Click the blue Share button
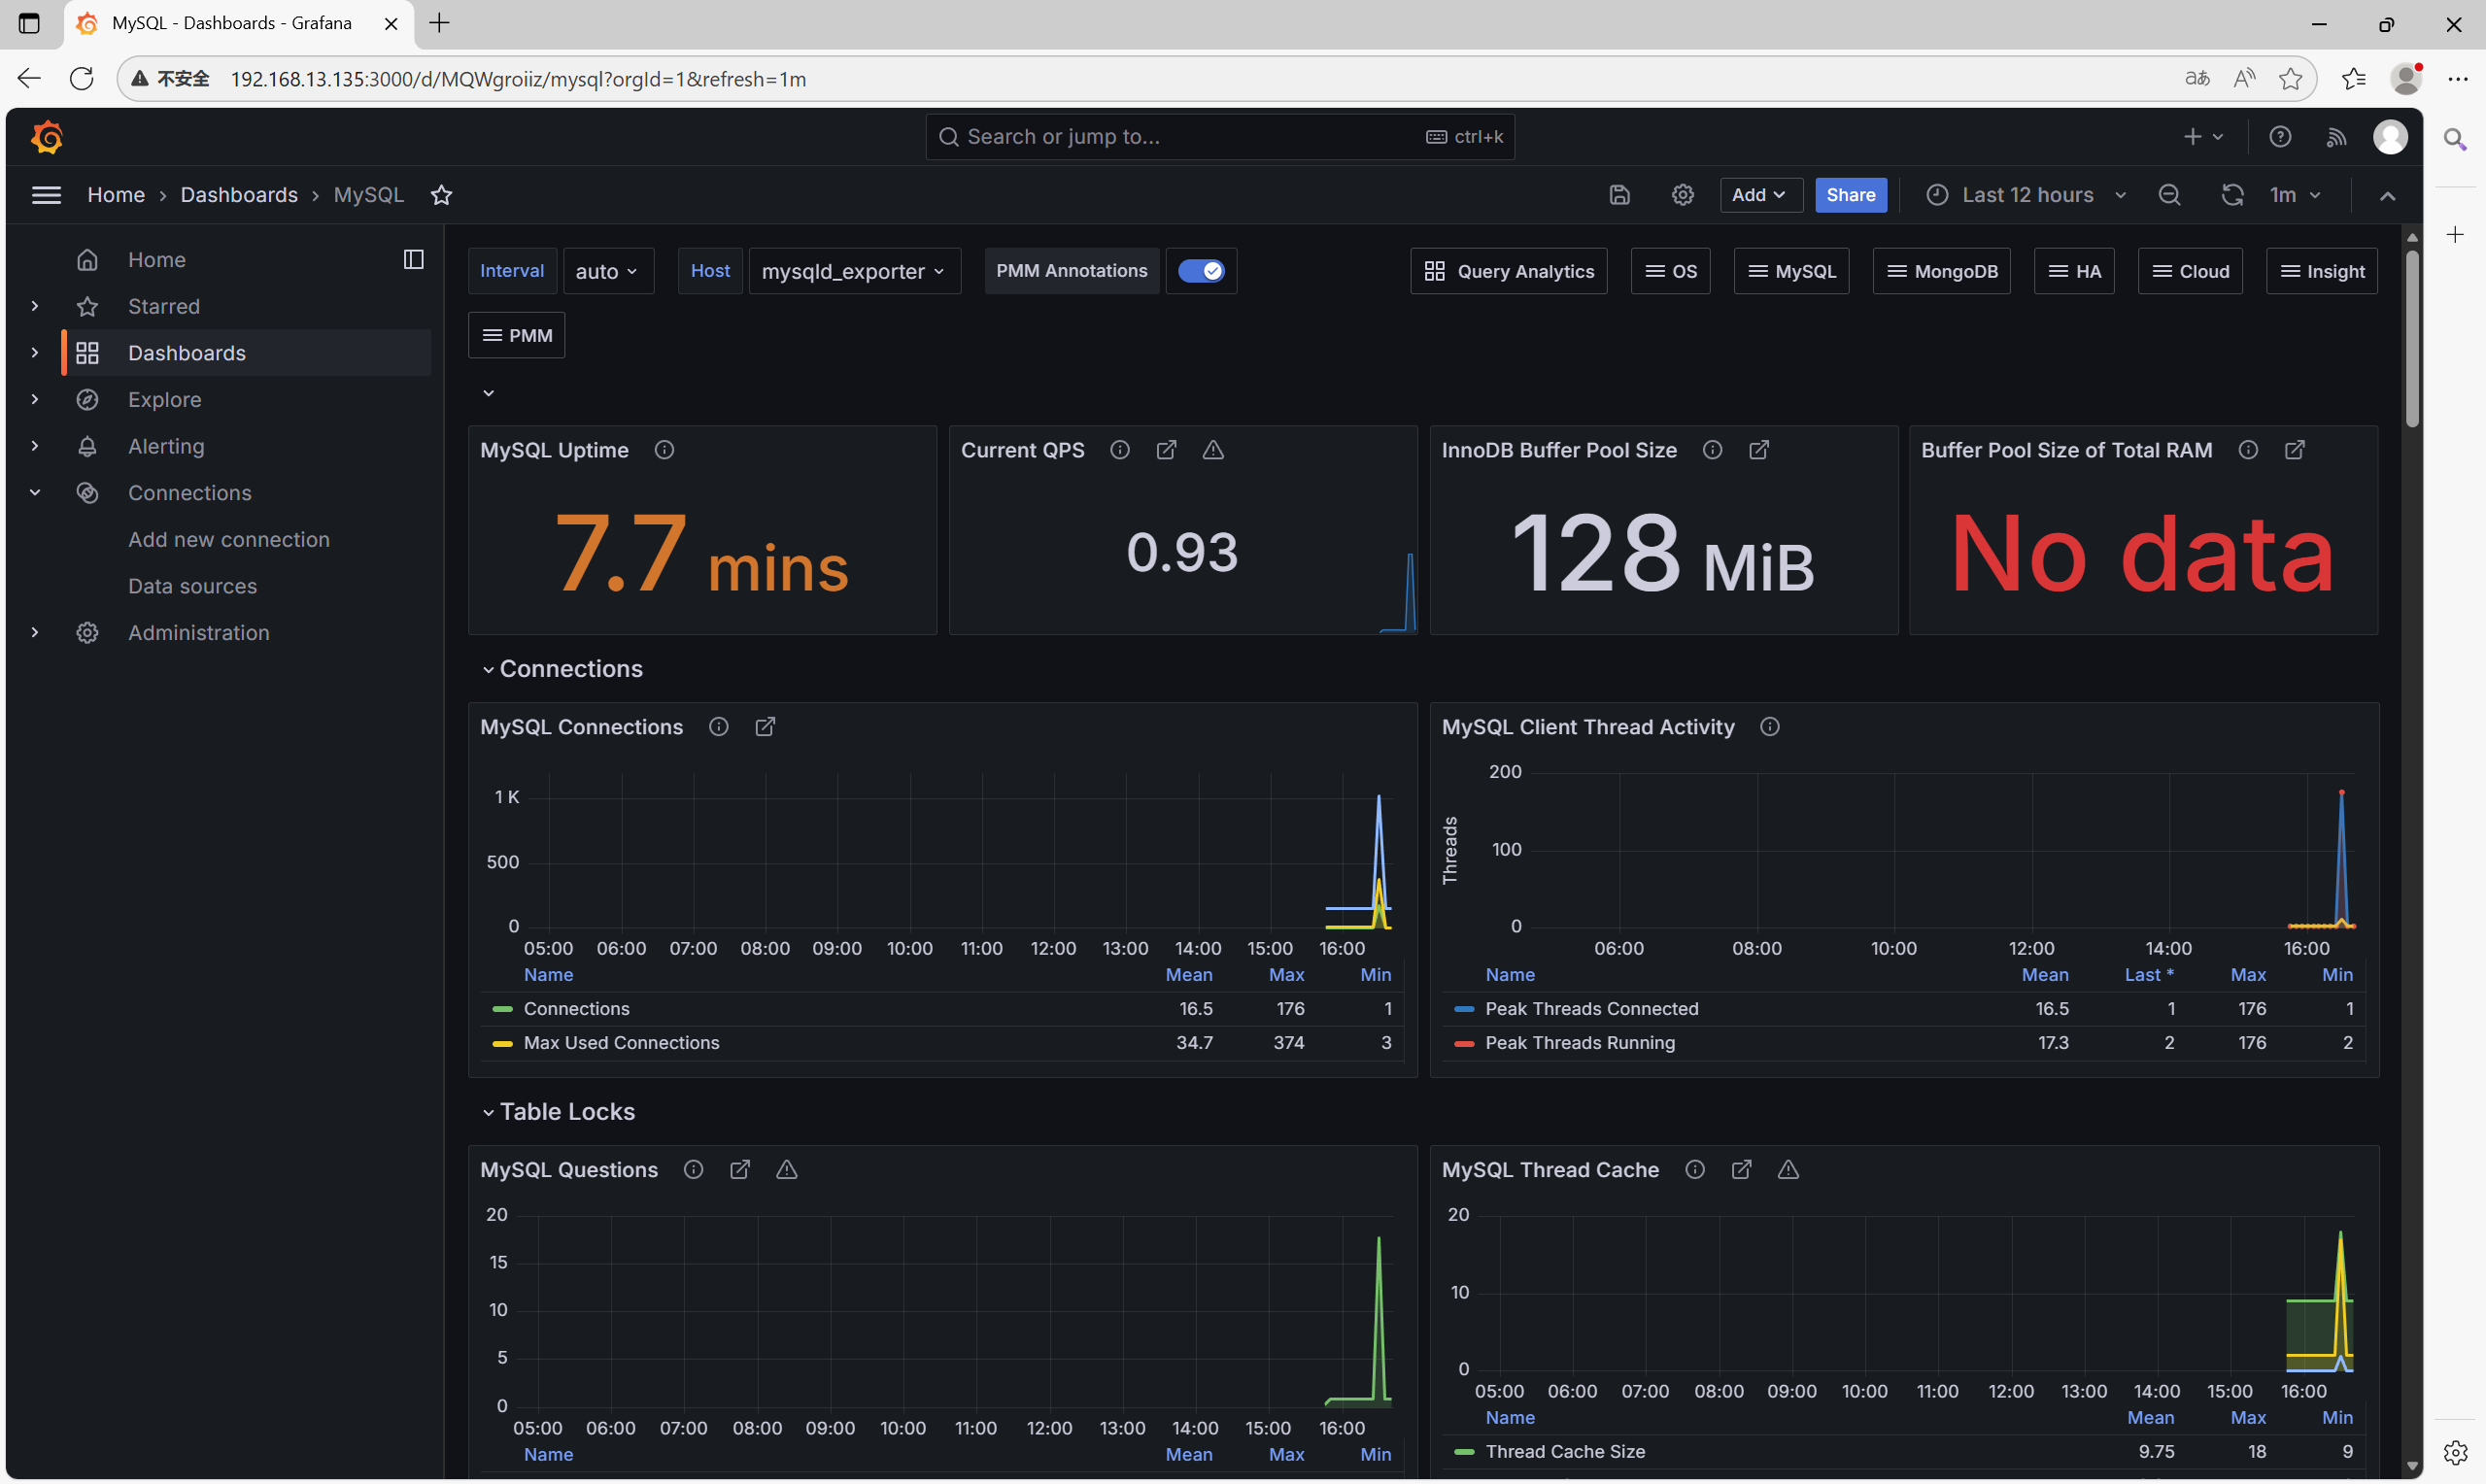This screenshot has width=2486, height=1484. coord(1850,195)
